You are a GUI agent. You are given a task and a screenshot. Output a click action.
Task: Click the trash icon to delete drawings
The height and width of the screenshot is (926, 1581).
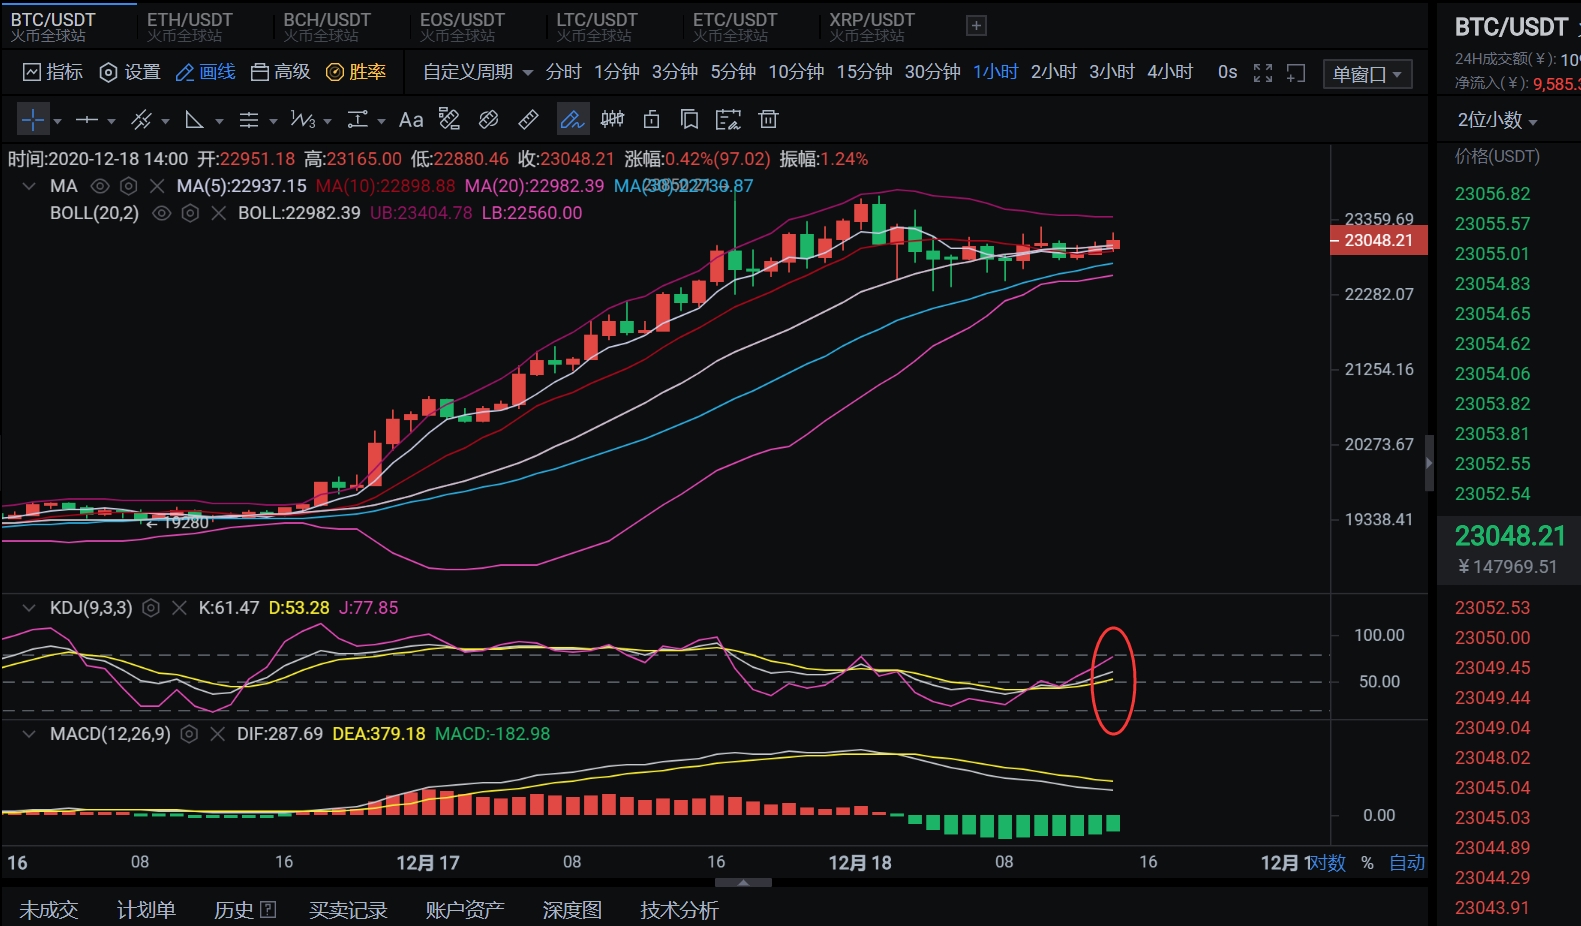tap(768, 120)
